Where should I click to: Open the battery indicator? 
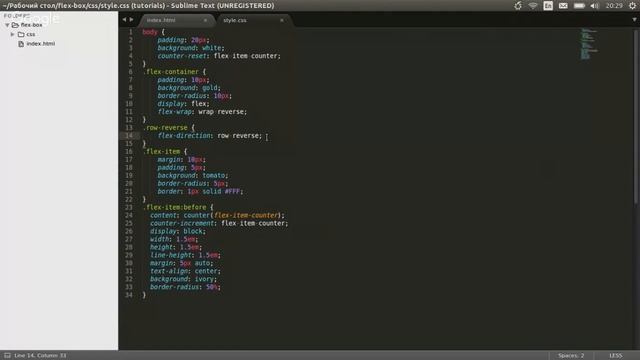579,6
